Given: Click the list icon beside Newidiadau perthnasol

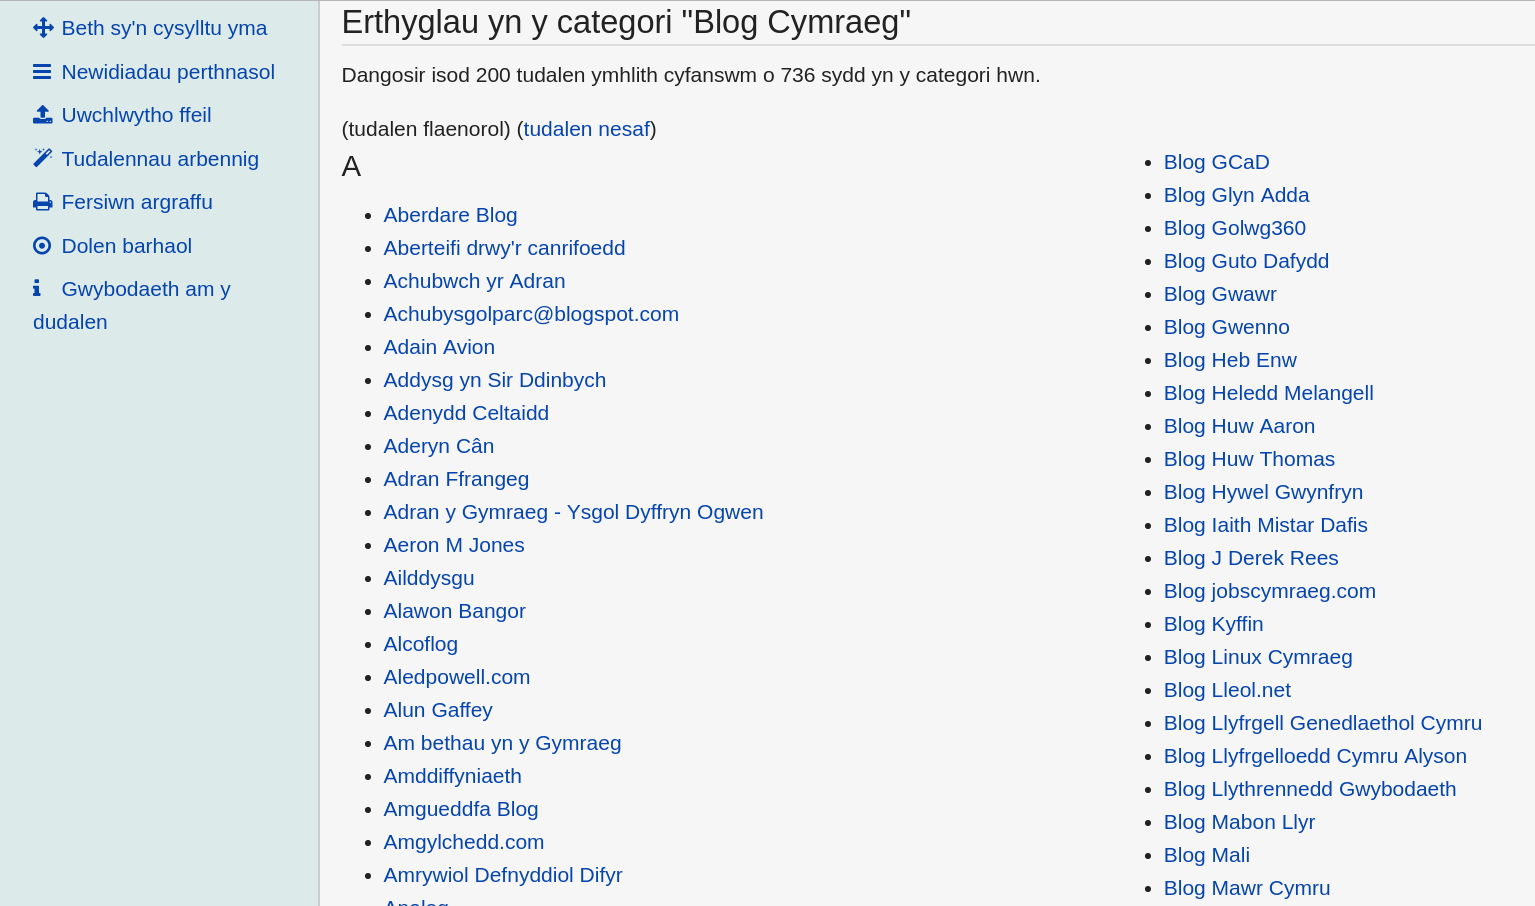Looking at the screenshot, I should click(42, 72).
